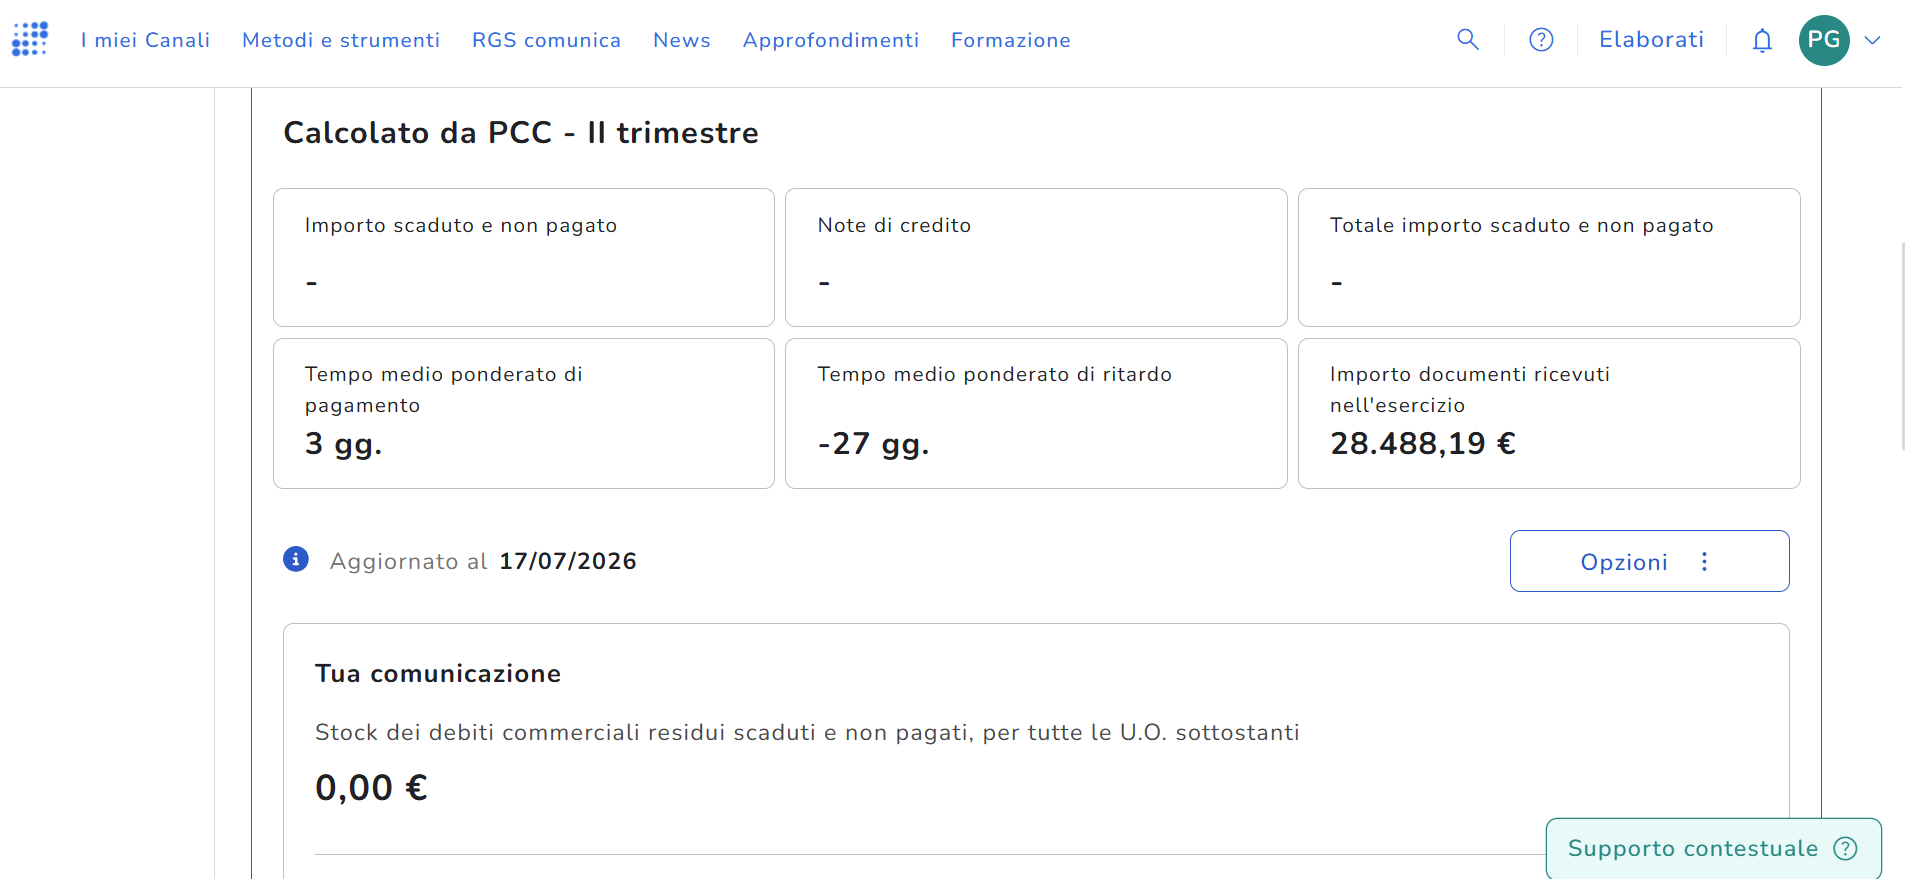Expand the user profile chevron dropdown
This screenshot has width=1905, height=879.
pyautogui.click(x=1873, y=40)
